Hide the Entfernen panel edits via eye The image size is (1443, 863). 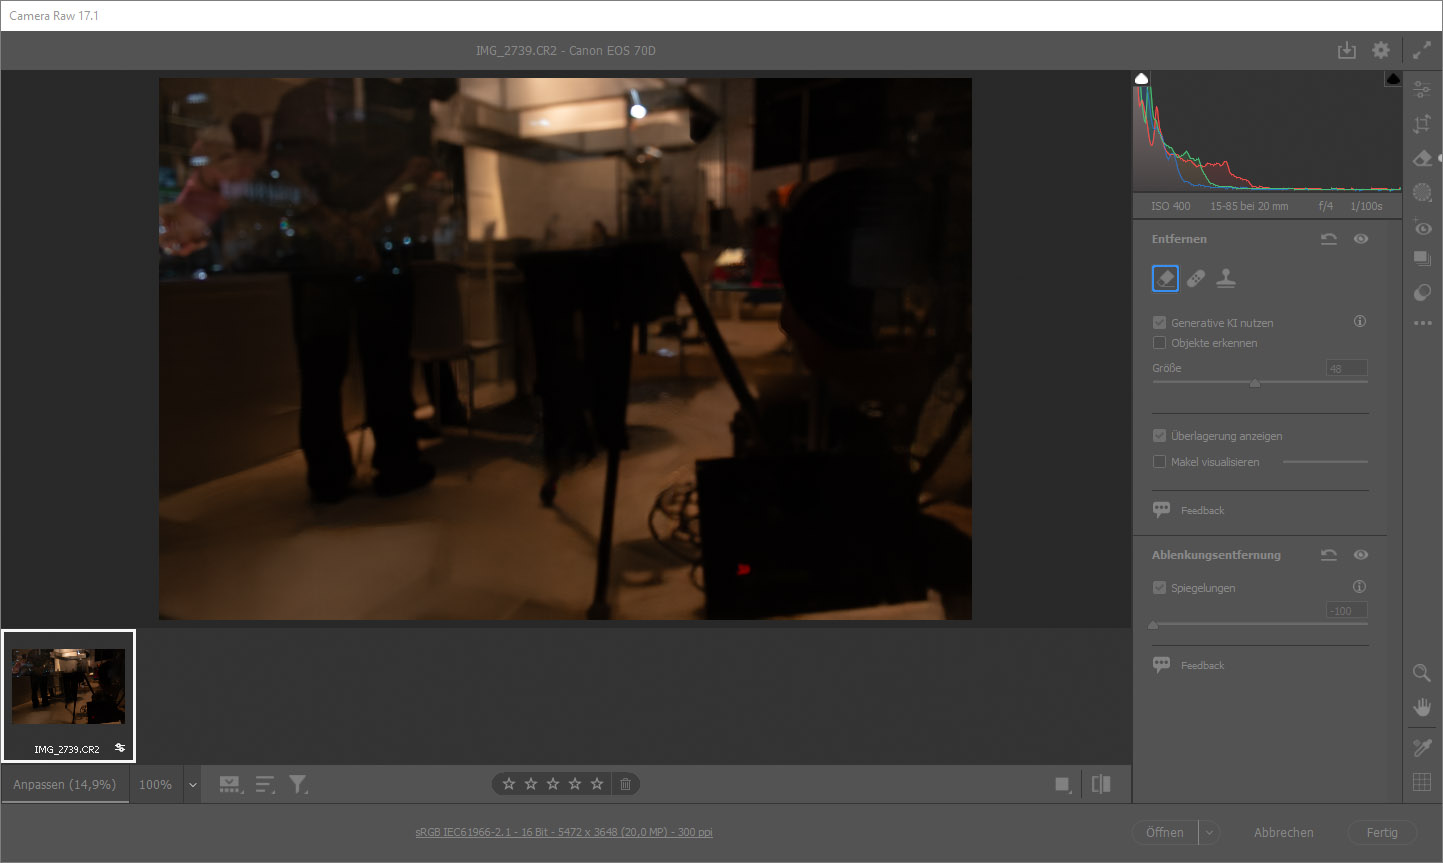pos(1360,239)
